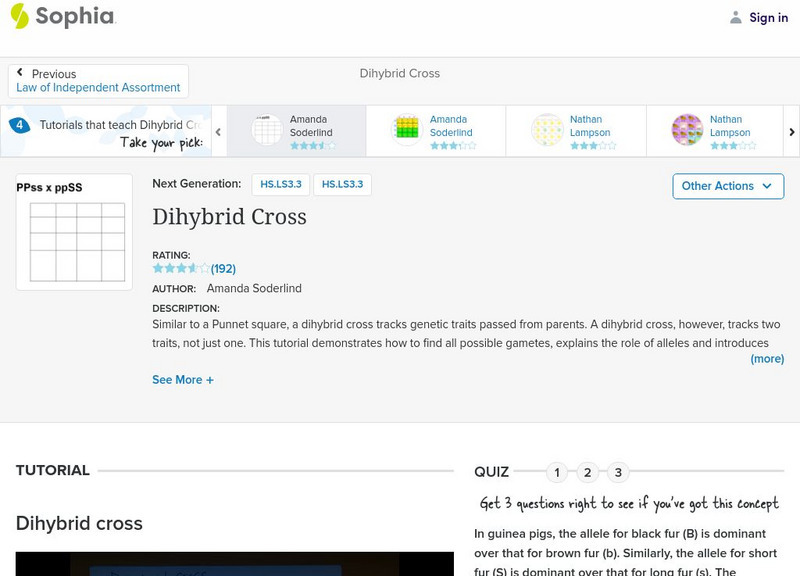Click the first HS.LS3.3 standard tag
The width and height of the screenshot is (800, 576).
point(281,184)
